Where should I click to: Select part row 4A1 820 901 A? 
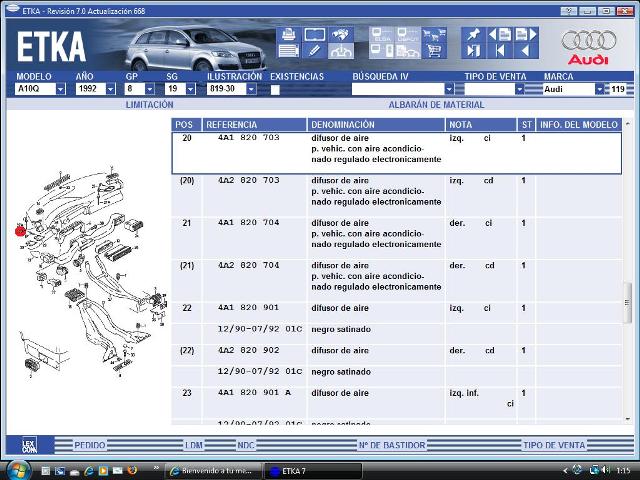click(x=397, y=403)
